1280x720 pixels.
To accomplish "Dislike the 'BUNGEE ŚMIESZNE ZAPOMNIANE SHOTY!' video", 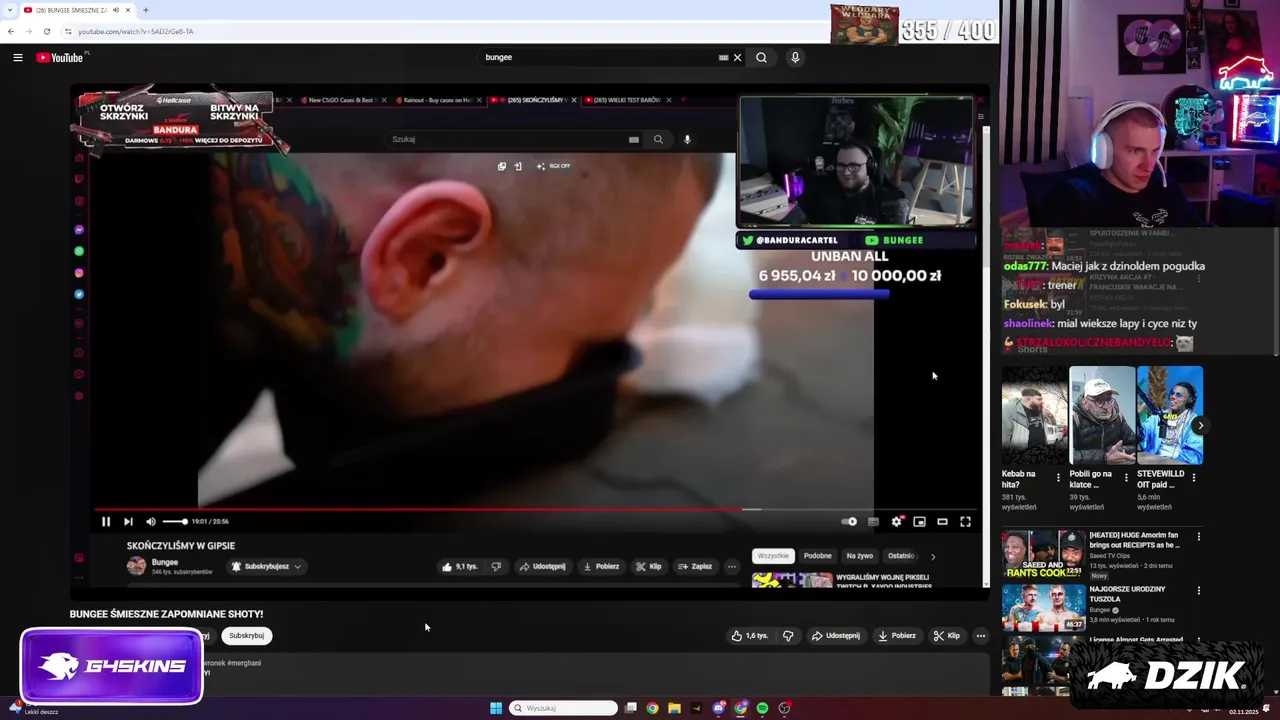I will point(788,636).
